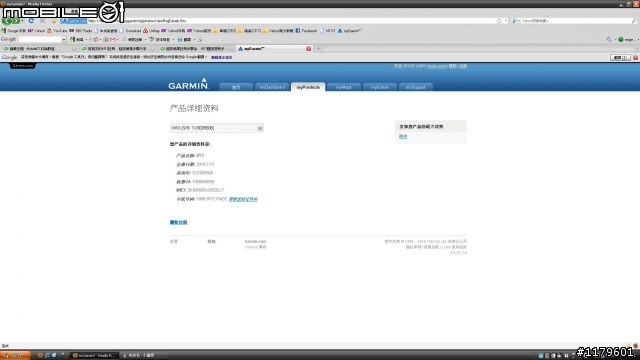
Task: Open the myGarmin bookmark in bookmarks bar
Action: click(x=349, y=31)
